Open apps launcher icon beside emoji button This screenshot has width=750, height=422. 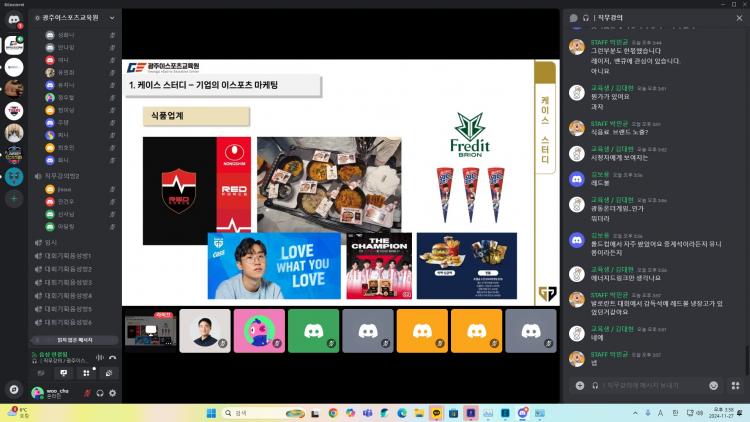735,386
